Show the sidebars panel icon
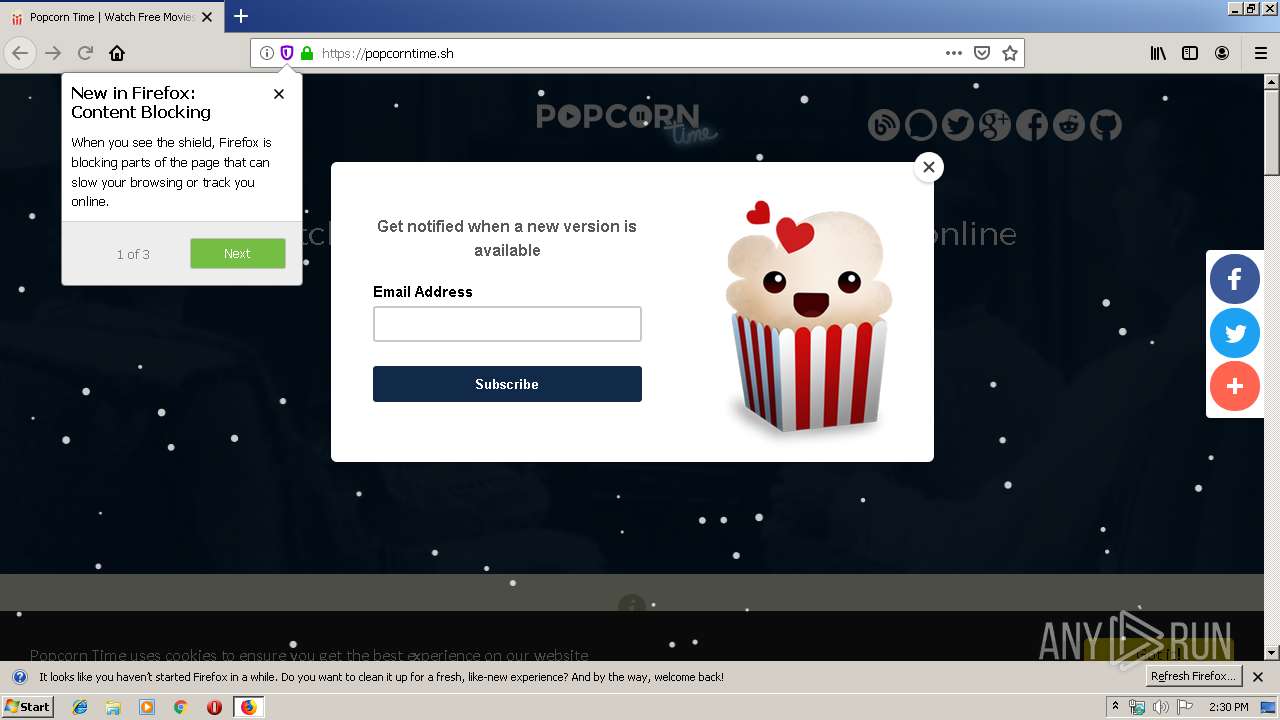 (x=1190, y=53)
